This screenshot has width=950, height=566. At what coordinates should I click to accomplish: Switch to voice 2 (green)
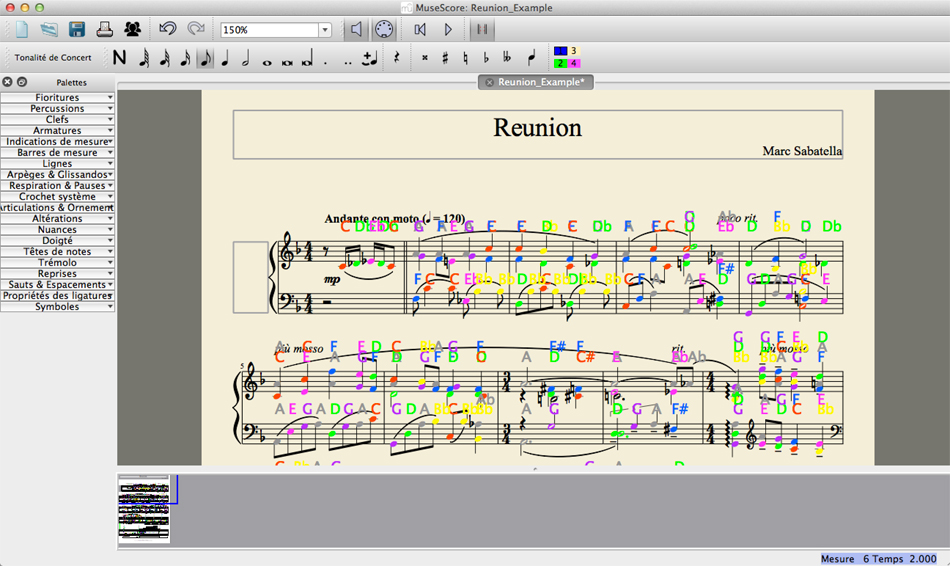560,63
